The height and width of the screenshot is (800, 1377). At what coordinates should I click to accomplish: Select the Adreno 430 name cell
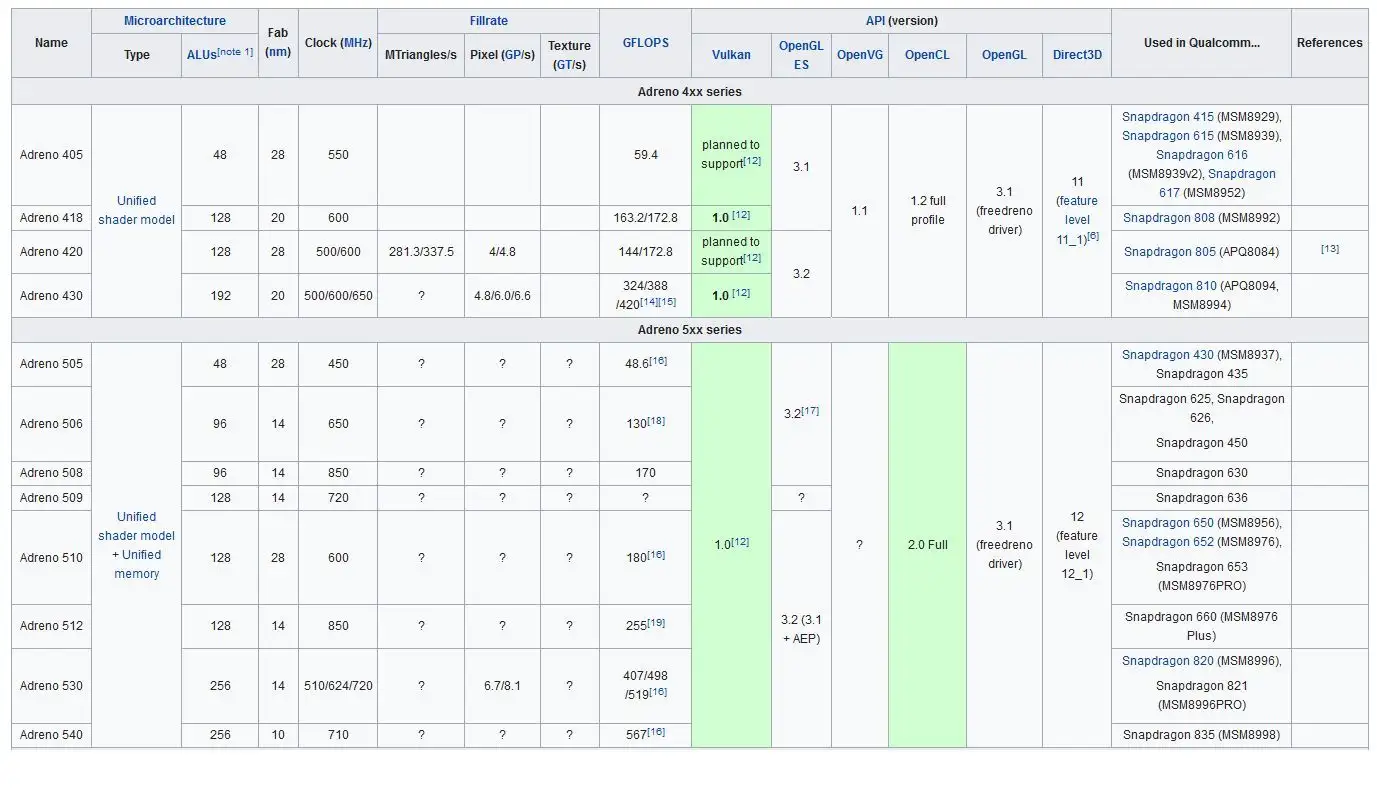pyautogui.click(x=51, y=296)
